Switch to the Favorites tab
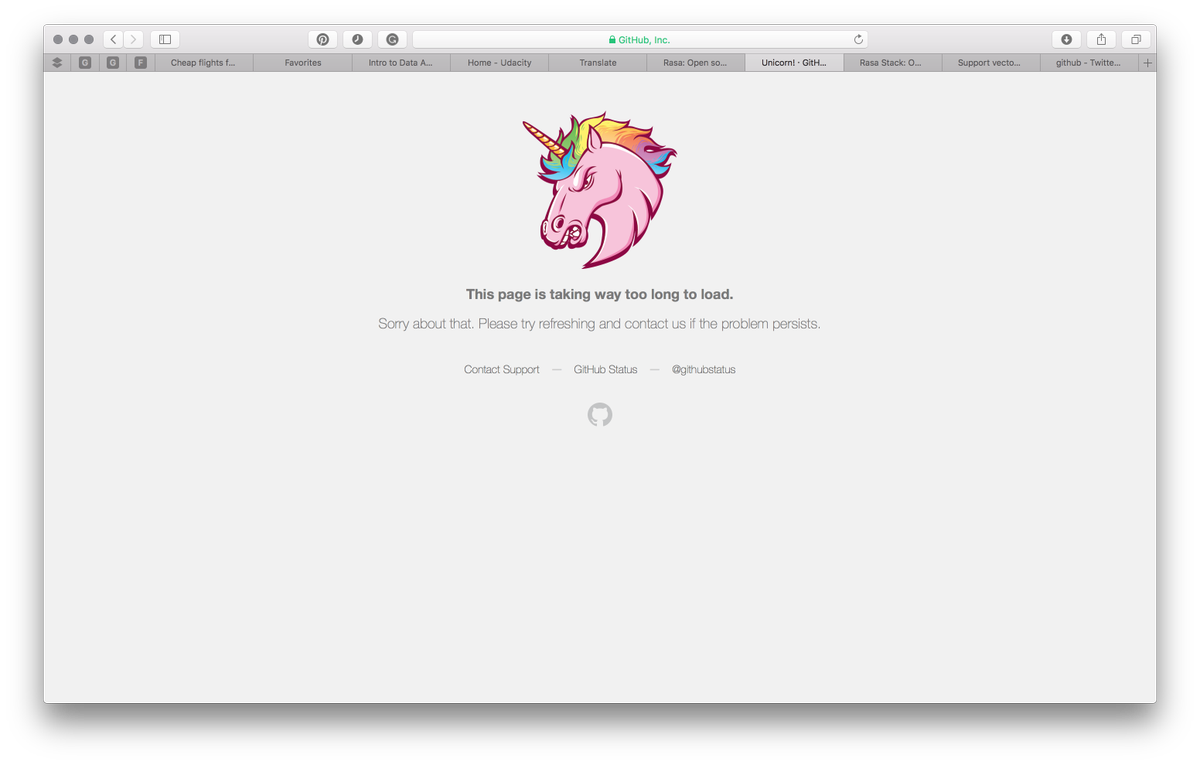1200x765 pixels. (x=303, y=62)
